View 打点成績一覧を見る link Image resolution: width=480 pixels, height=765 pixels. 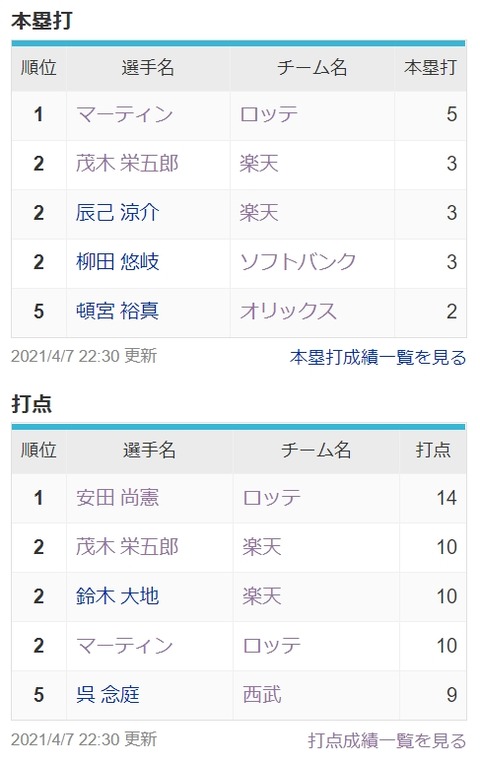point(387,740)
